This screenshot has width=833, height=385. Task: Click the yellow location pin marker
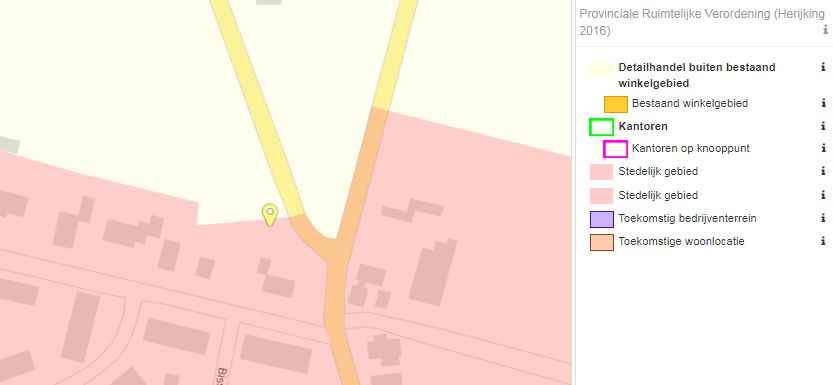pos(270,215)
